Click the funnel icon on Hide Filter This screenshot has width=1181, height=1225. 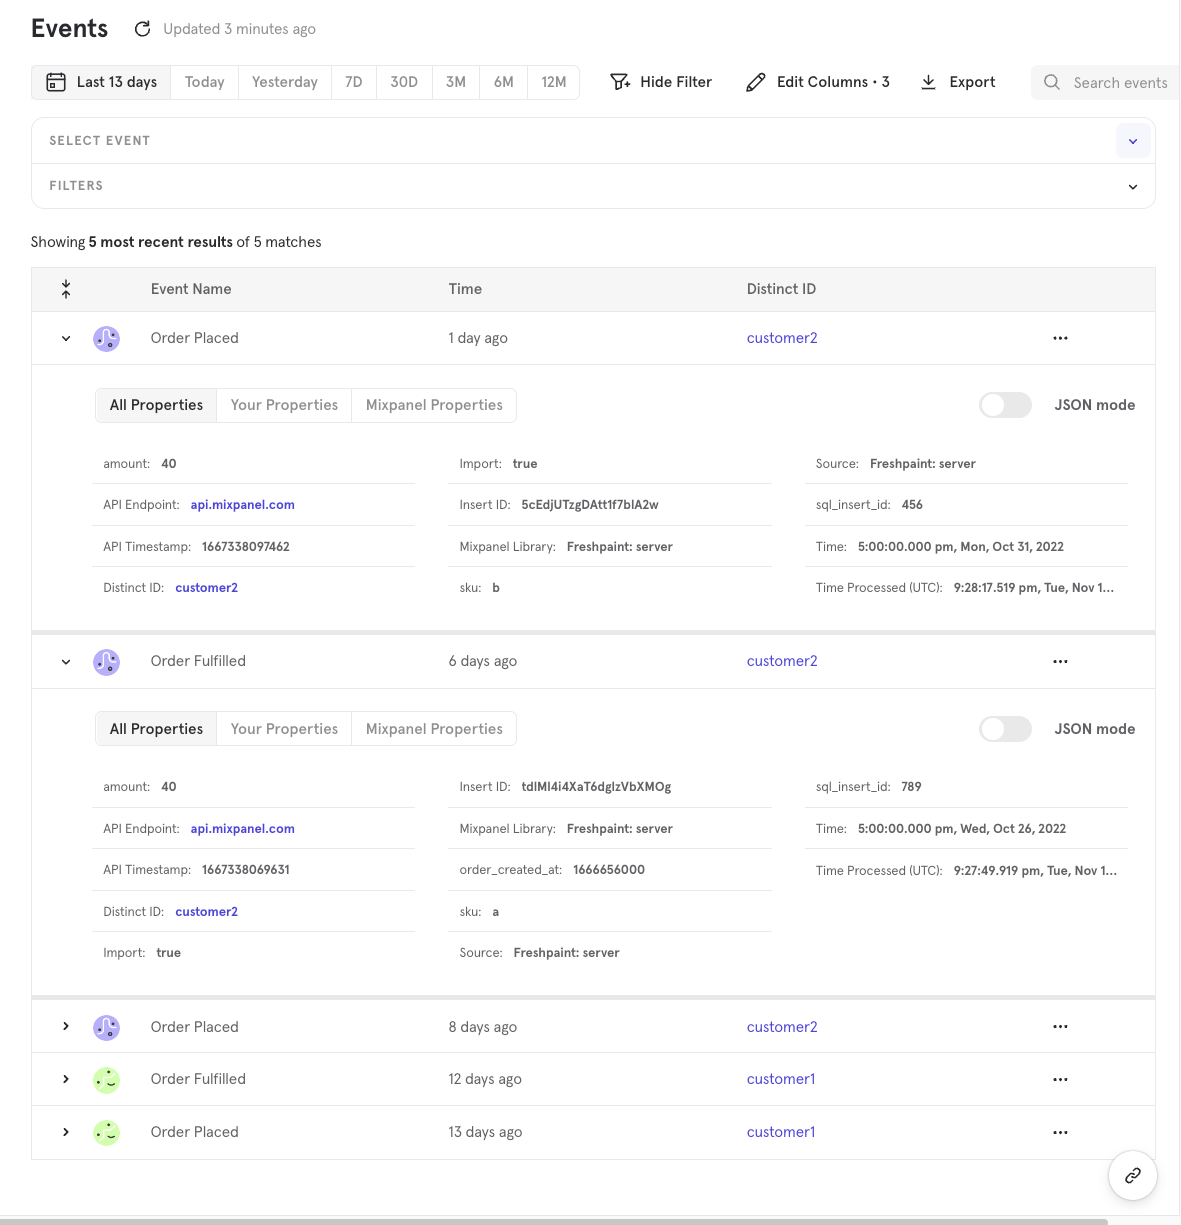click(620, 82)
